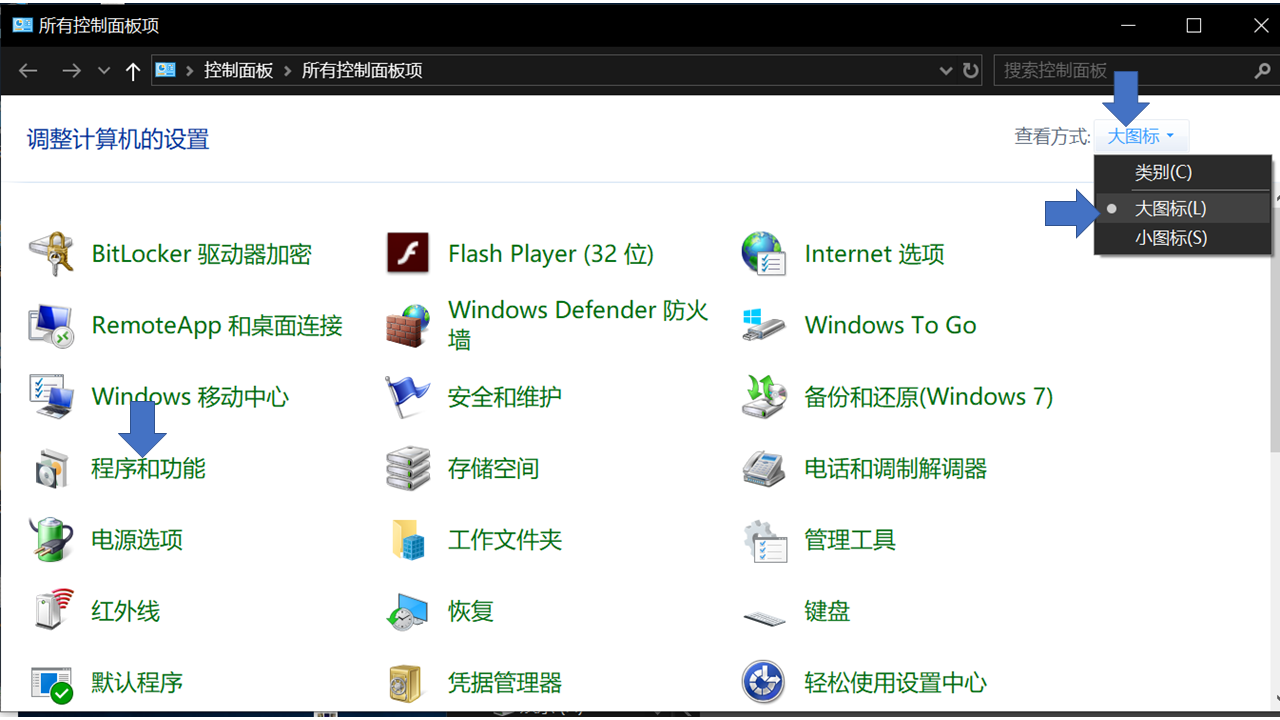Click the 管理工具 gear checklist icon
Screen dimensions: 1280x720
763,540
